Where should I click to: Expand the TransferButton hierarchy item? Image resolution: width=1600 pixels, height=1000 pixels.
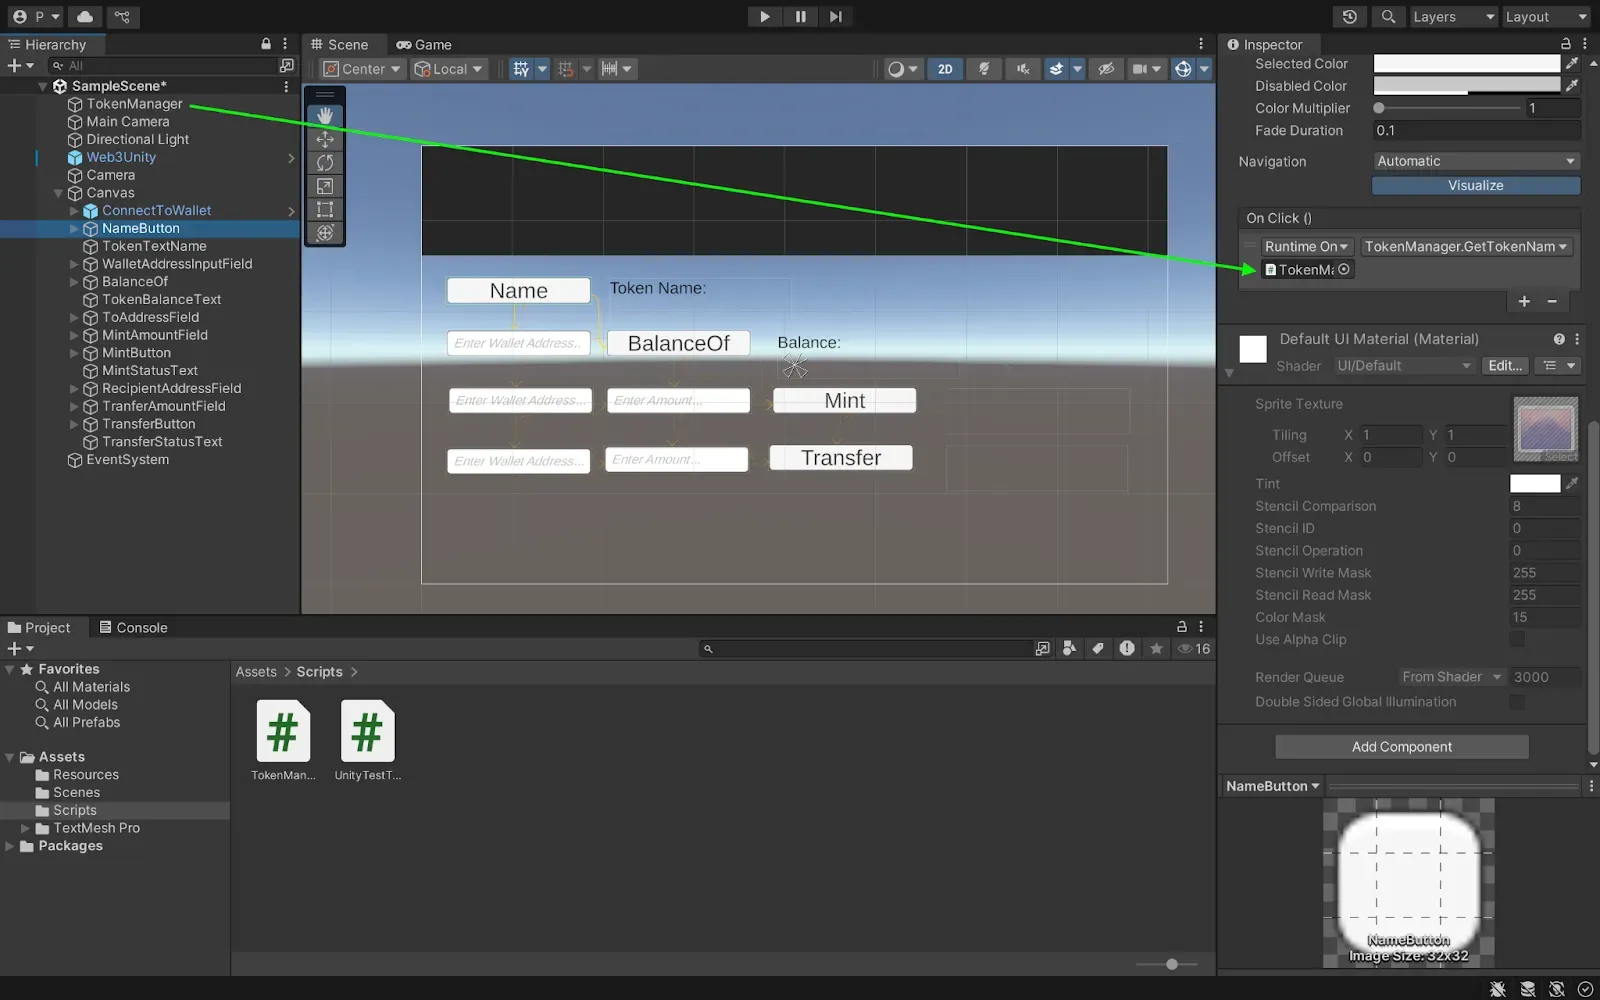tap(74, 424)
